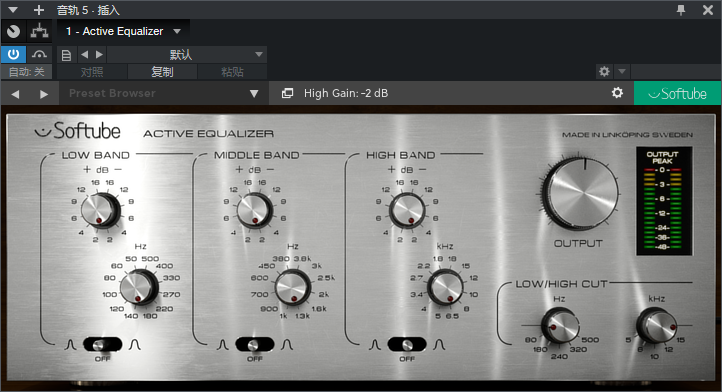Adjust the High Band kHz frequency knob
Image resolution: width=722 pixels, height=392 pixels.
click(445, 287)
